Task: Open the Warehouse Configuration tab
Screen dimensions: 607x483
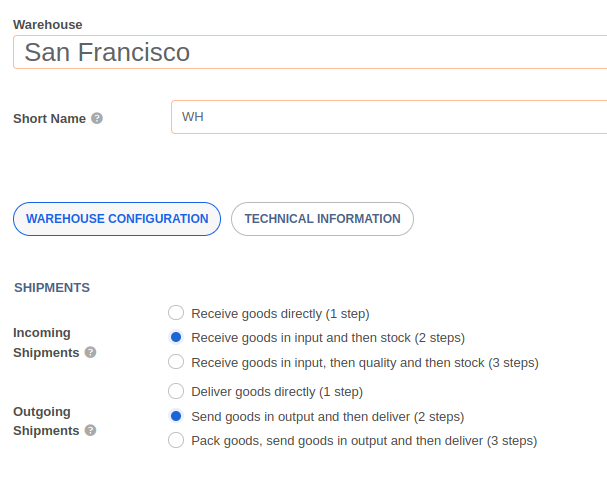Action: [x=117, y=219]
